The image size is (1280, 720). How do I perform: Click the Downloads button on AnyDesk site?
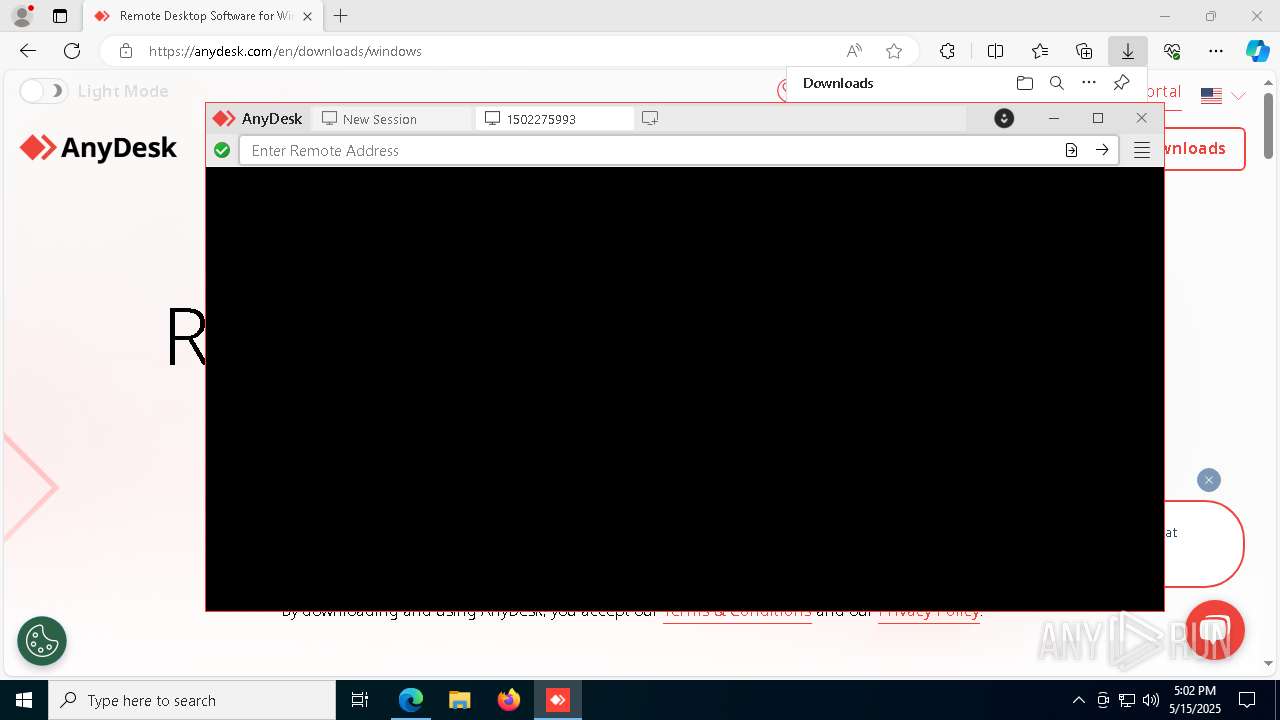(1205, 148)
